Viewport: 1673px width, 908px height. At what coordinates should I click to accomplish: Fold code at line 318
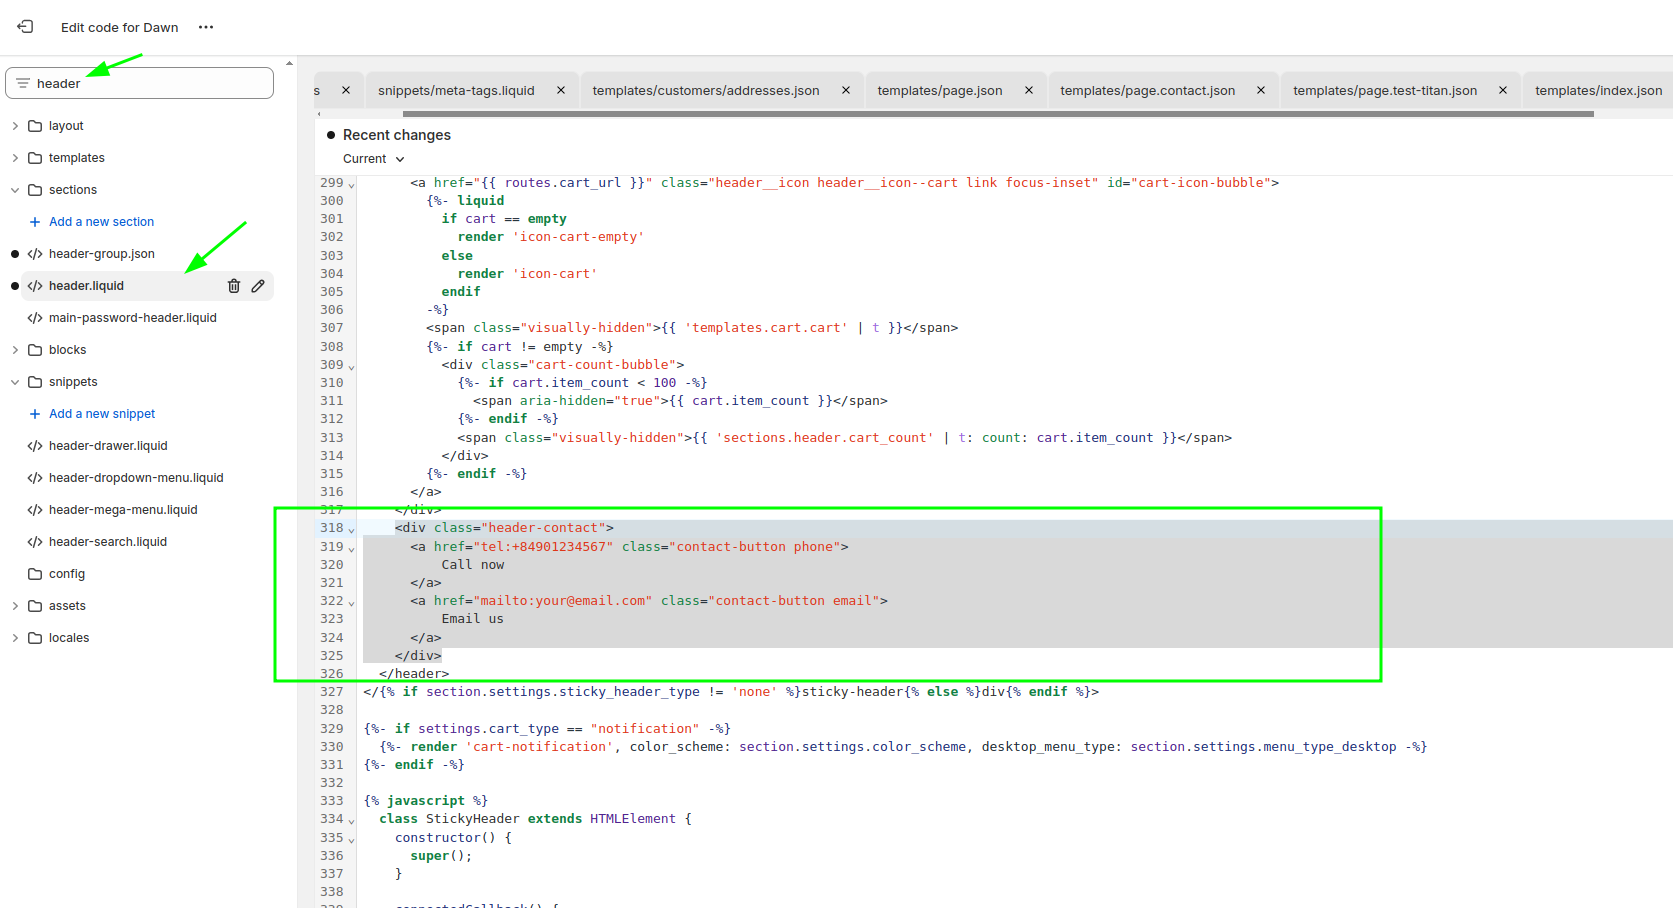(x=351, y=530)
